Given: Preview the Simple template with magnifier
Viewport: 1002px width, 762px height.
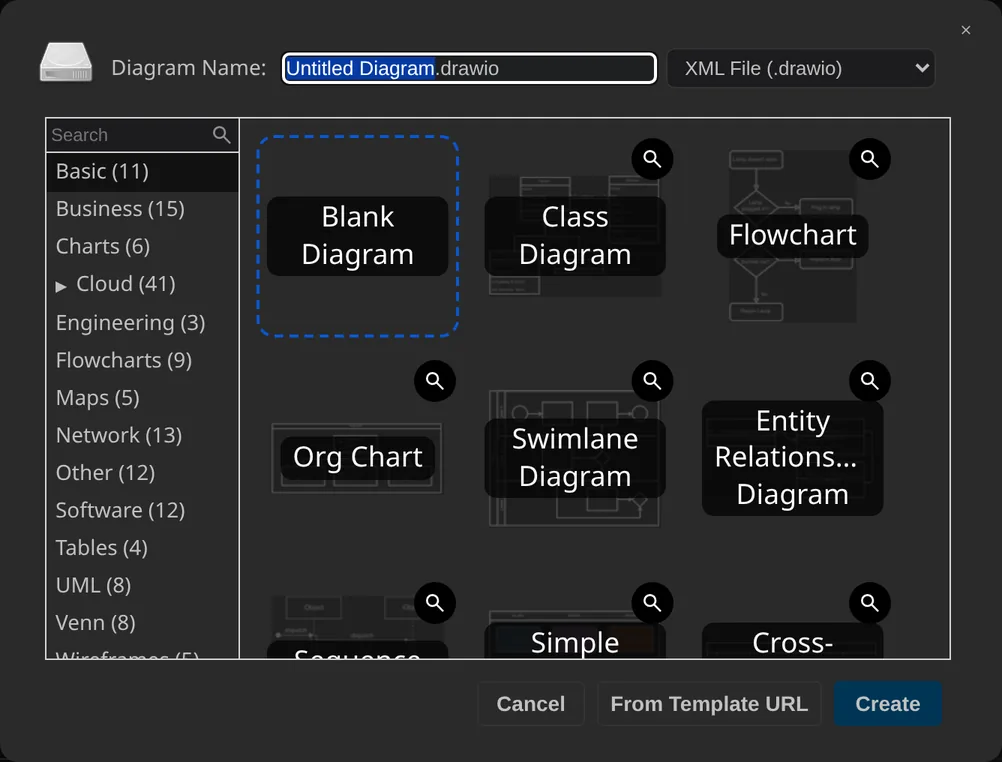Looking at the screenshot, I should pyautogui.click(x=652, y=603).
